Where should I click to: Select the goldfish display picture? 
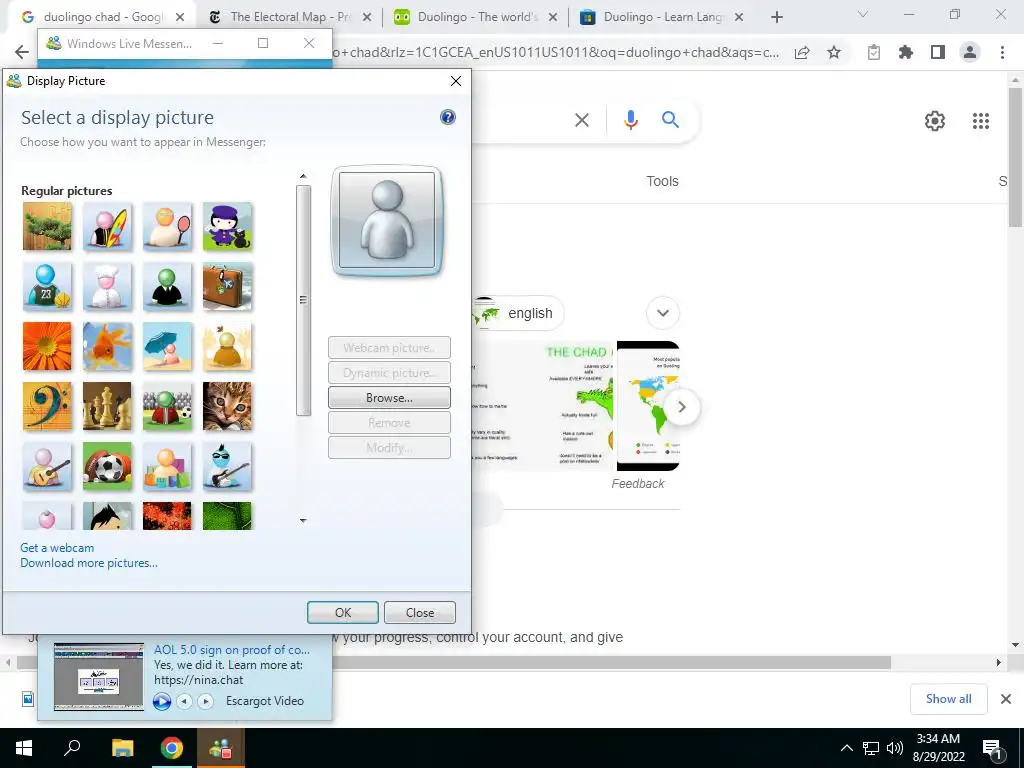107,346
